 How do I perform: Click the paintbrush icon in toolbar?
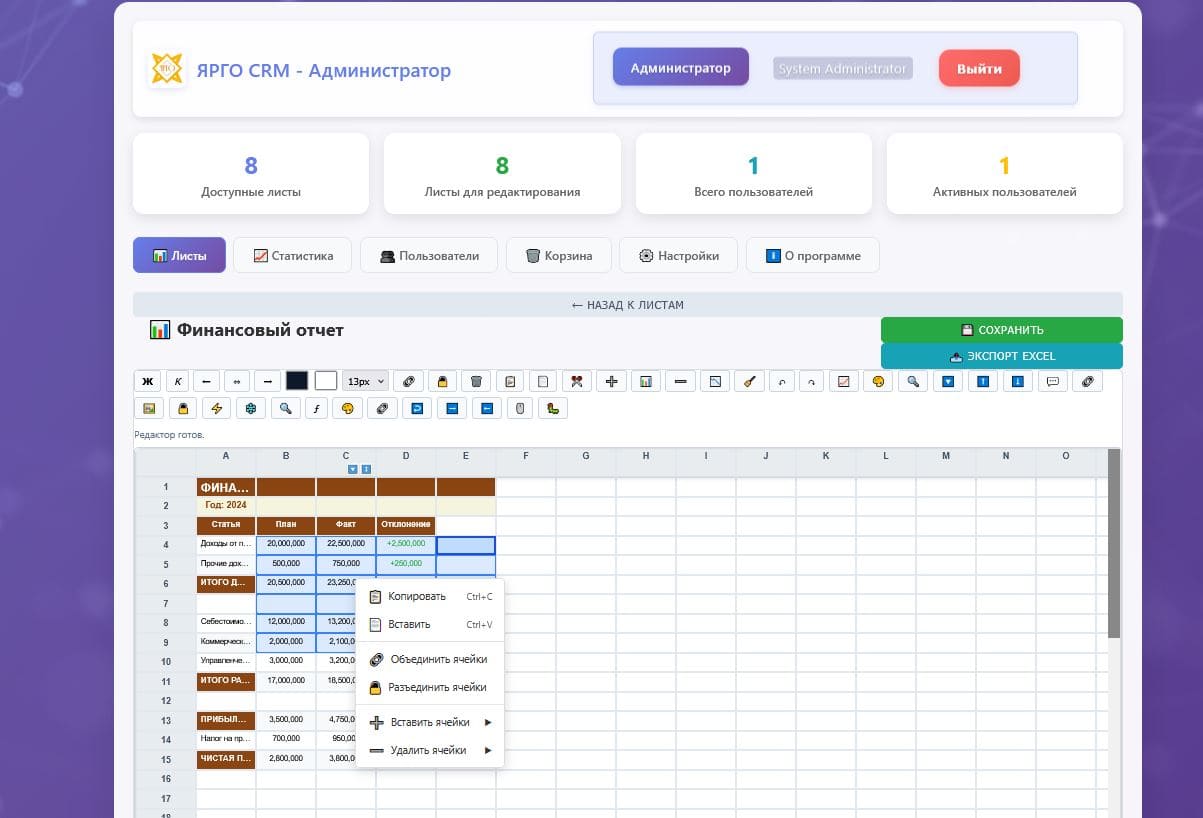click(749, 381)
